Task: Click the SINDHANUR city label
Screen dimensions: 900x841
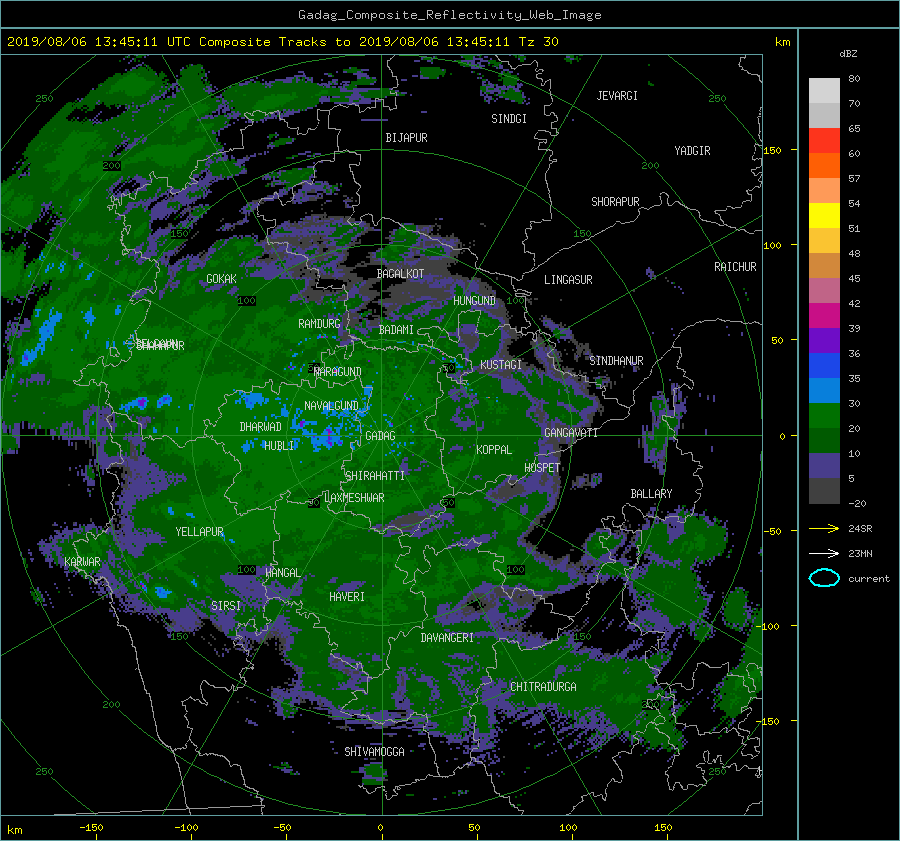Action: [x=616, y=361]
